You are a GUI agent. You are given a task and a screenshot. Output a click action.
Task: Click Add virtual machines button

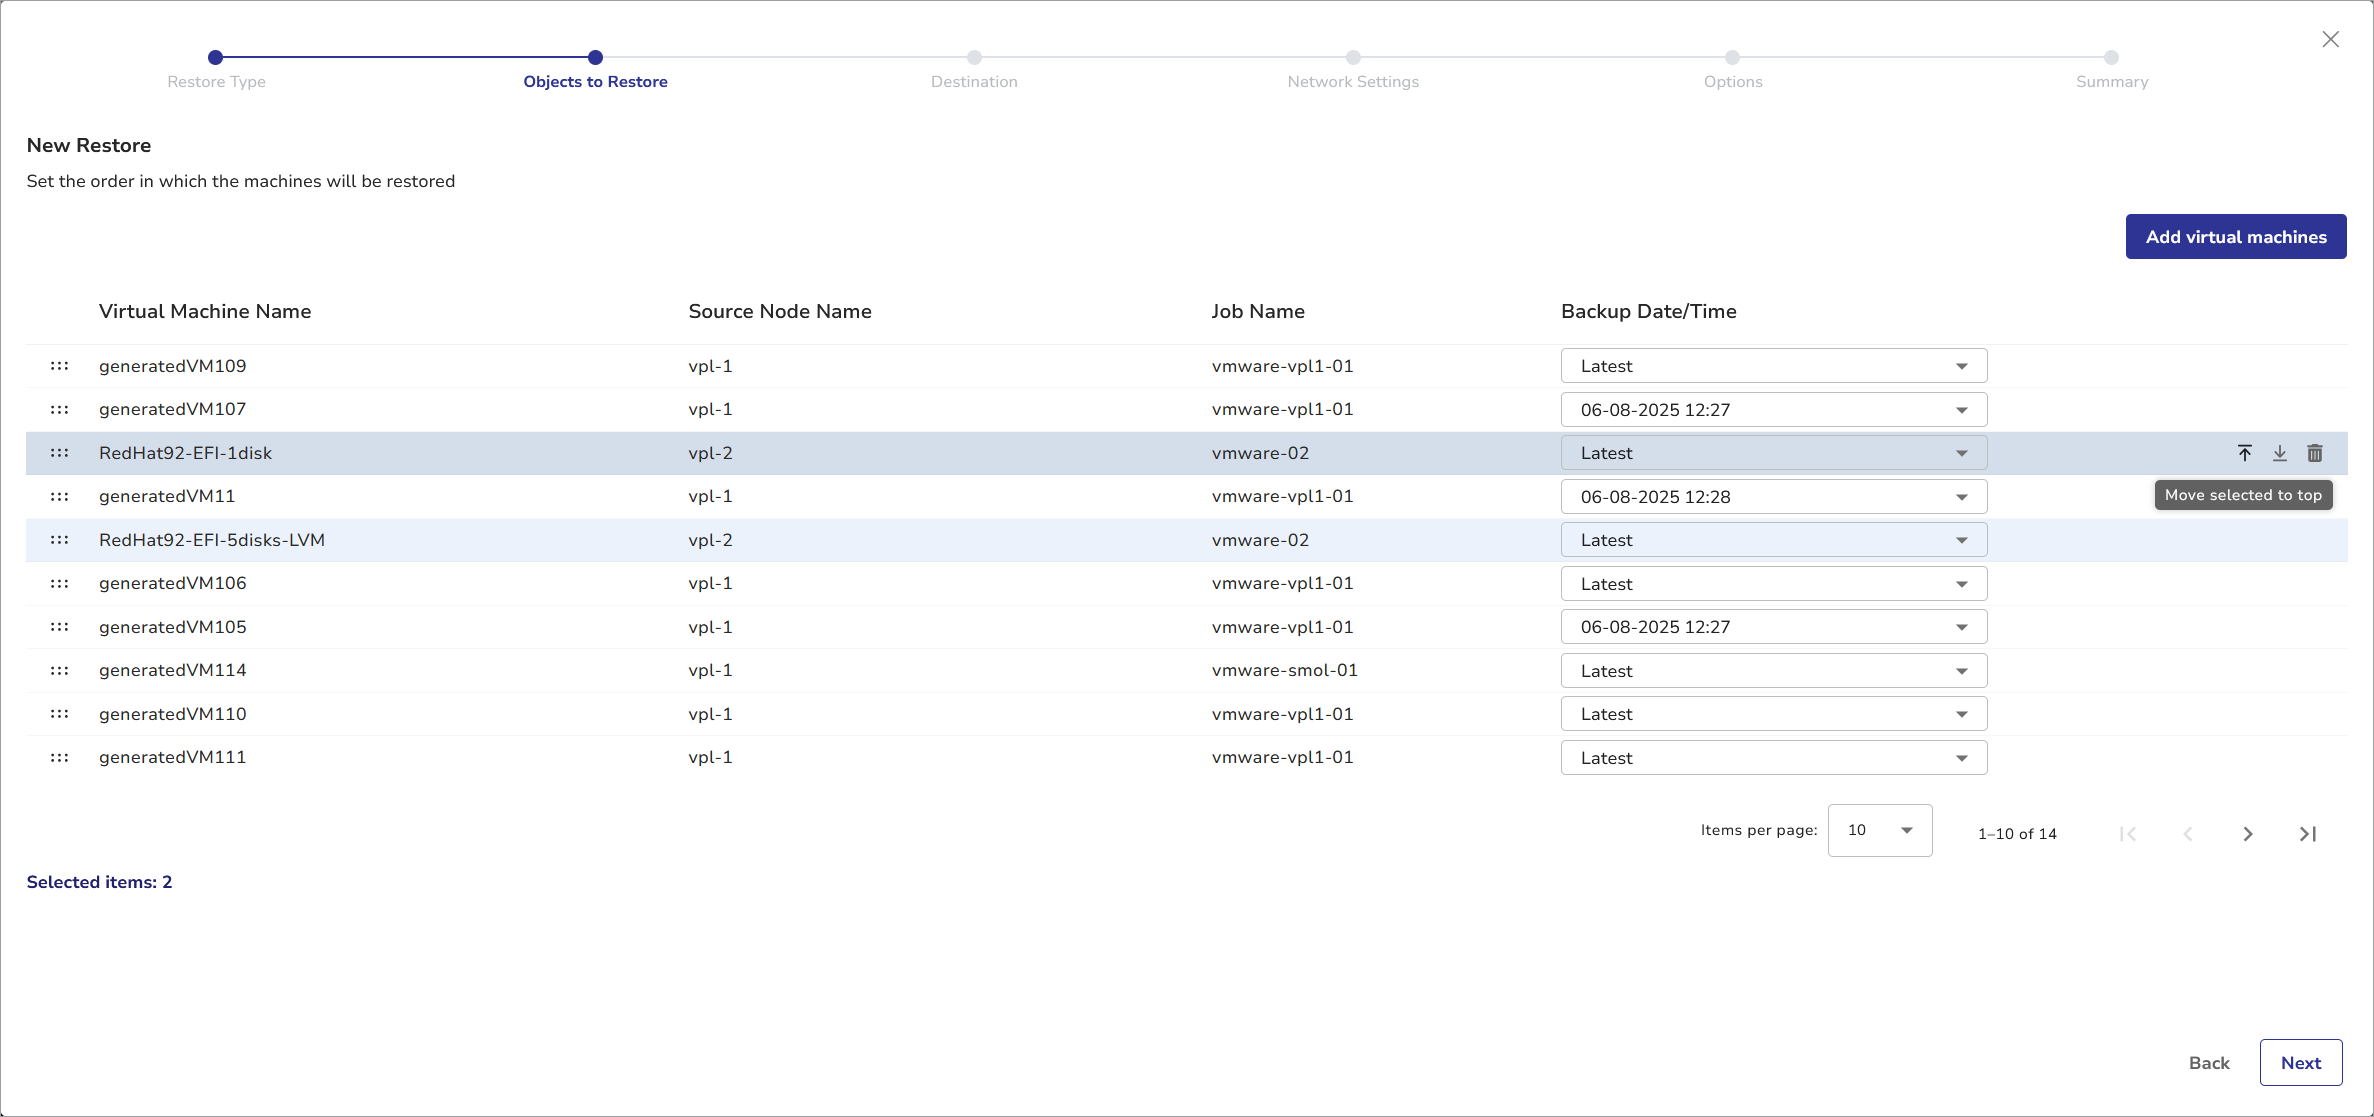coord(2235,237)
